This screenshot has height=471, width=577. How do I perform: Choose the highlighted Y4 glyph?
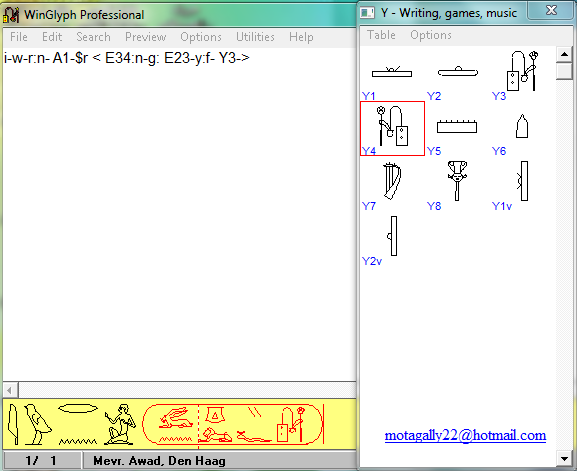click(x=392, y=128)
